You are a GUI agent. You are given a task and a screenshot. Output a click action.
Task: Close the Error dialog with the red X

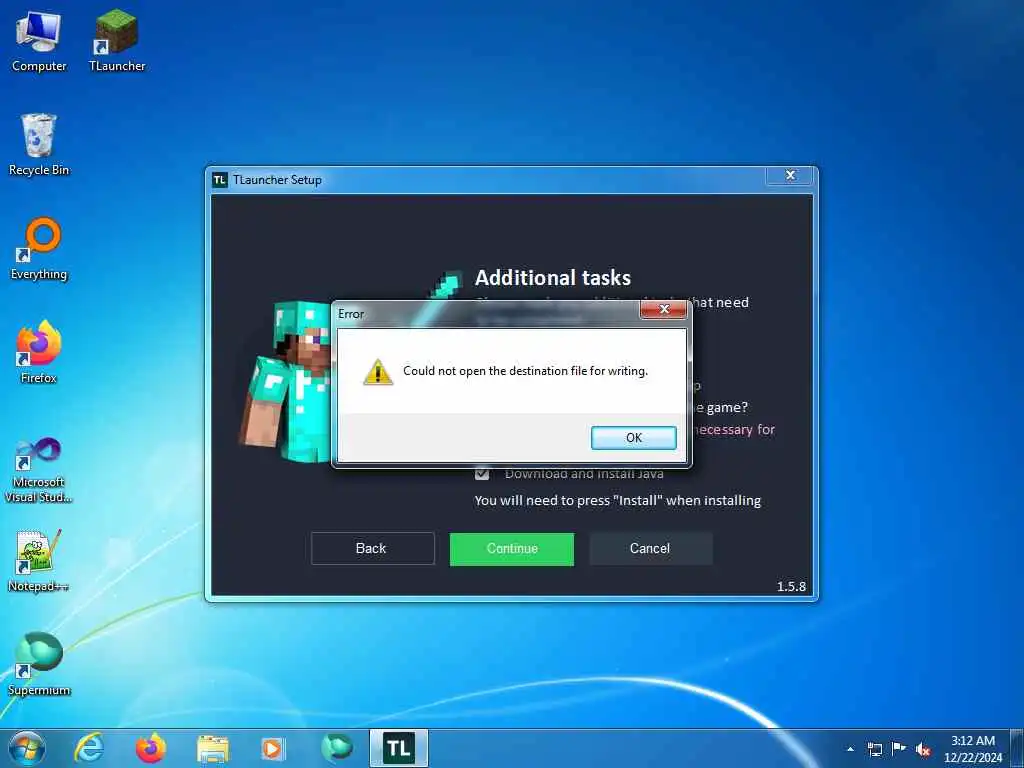click(x=664, y=310)
